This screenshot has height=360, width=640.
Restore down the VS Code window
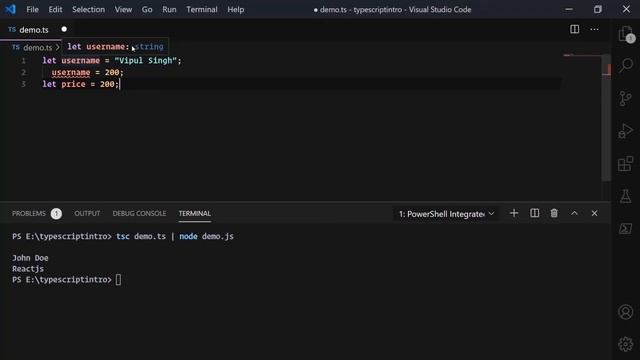(x=598, y=9)
